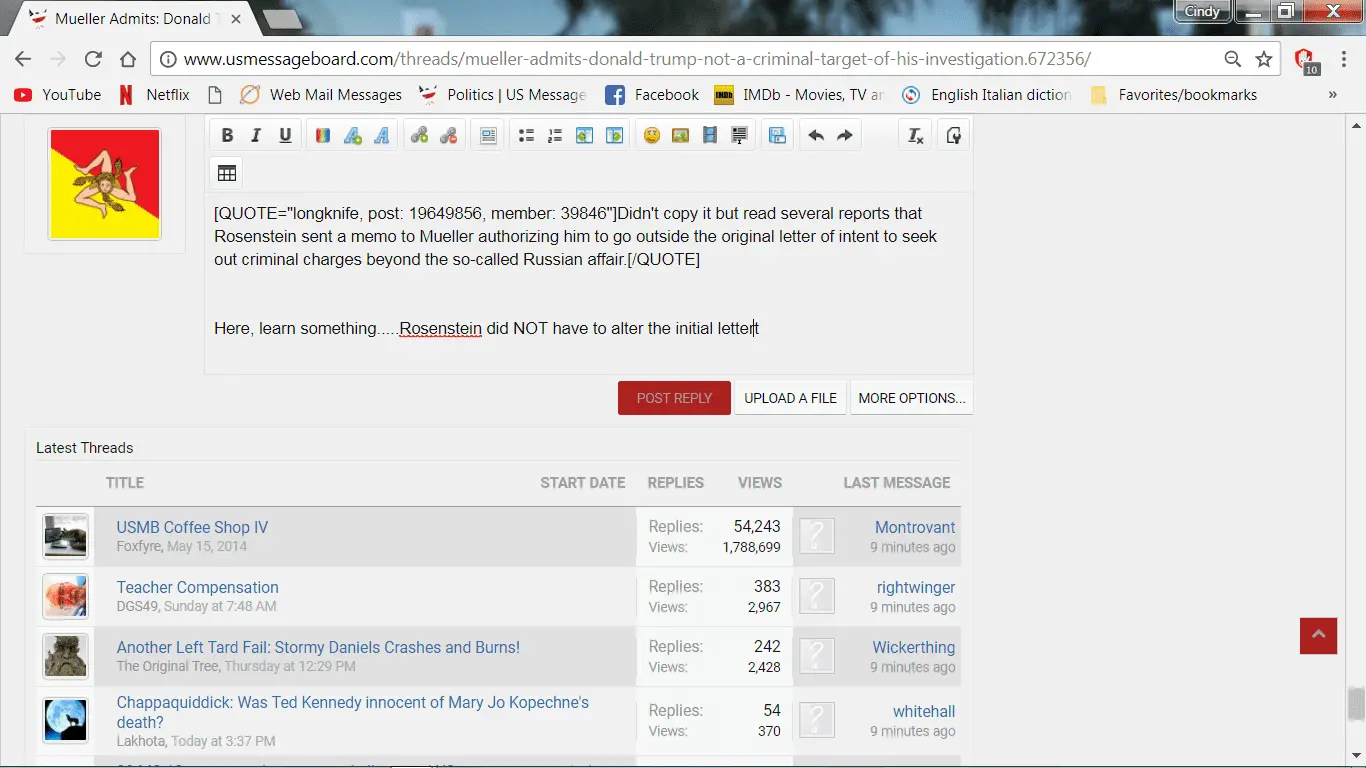Open the font size dropdown
Viewport: 1366px width, 768px height.
click(352, 136)
